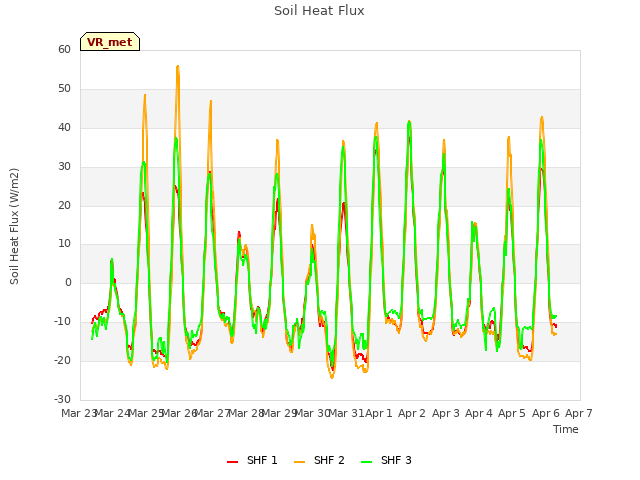
Task: Click the 30 y-axis tick label
Action: coord(64,167)
